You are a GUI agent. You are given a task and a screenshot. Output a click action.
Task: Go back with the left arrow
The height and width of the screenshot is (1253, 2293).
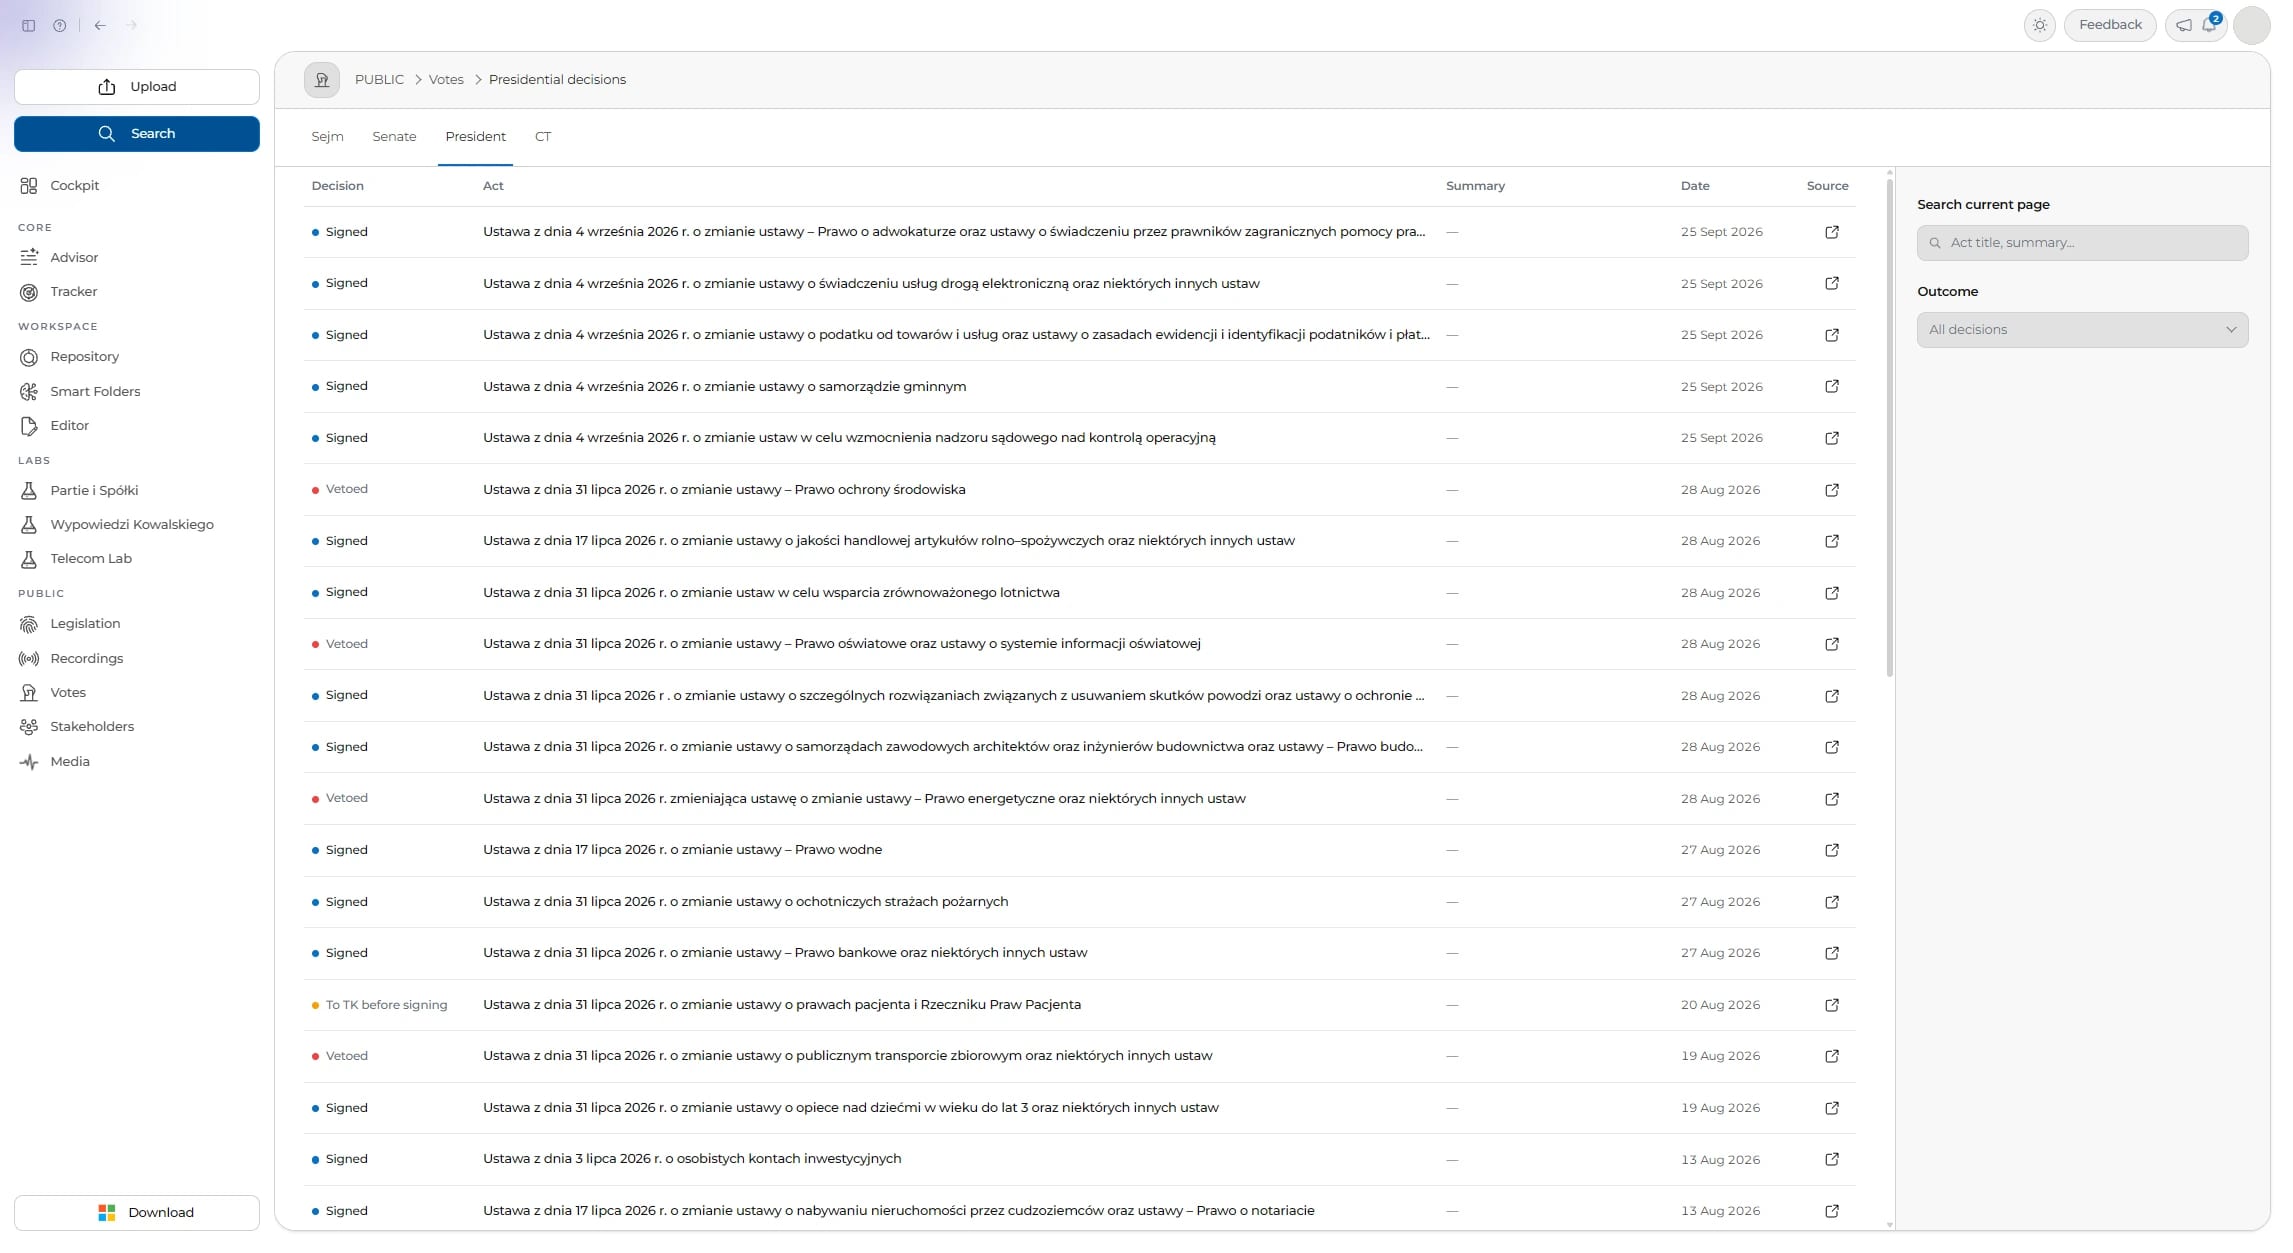pos(100,25)
